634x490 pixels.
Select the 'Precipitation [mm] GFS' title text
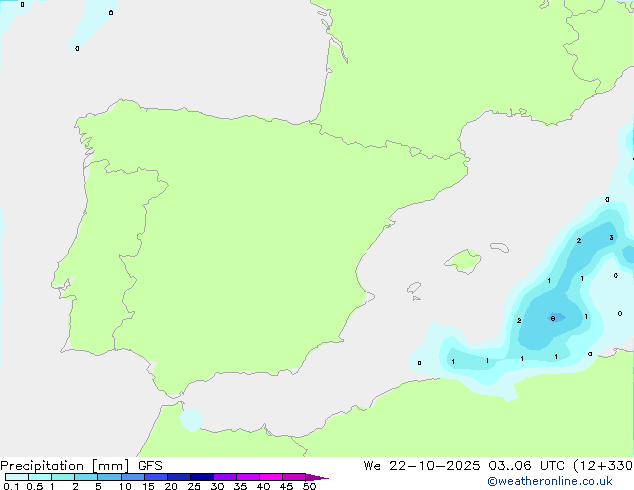click(x=81, y=466)
